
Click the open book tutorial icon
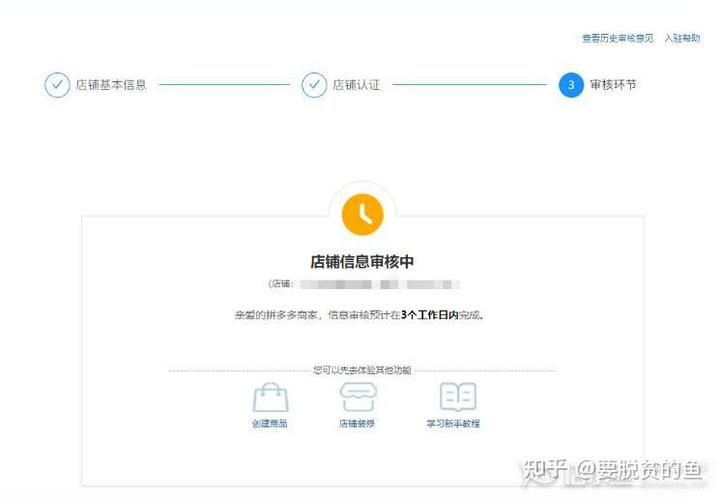pos(458,397)
